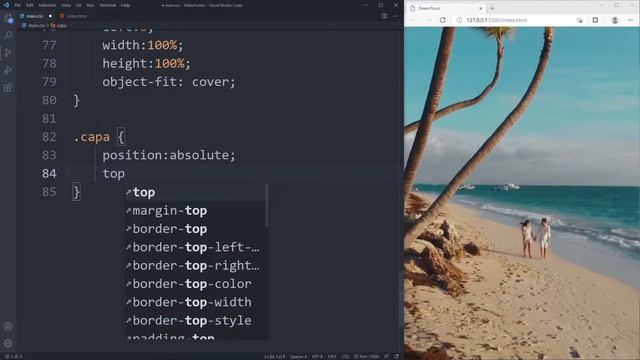Open the browser profile avatar

pyautogui.click(x=615, y=20)
